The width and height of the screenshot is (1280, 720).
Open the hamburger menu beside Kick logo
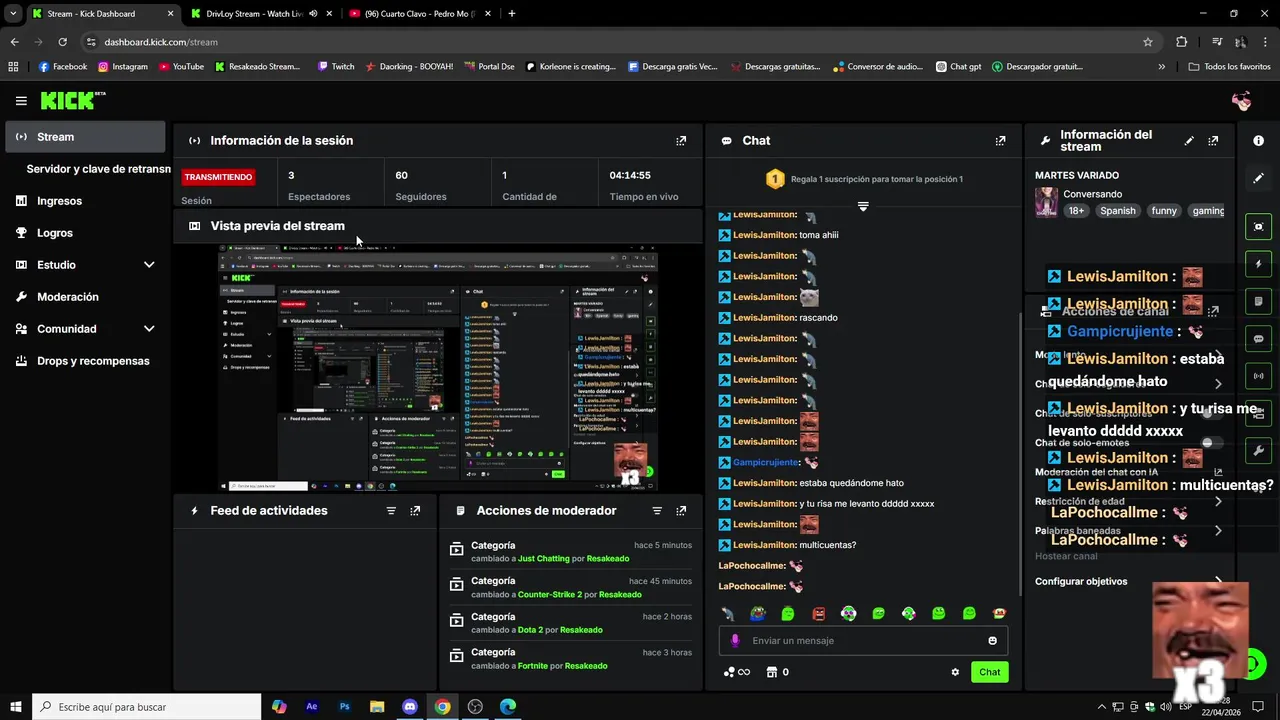coord(21,101)
